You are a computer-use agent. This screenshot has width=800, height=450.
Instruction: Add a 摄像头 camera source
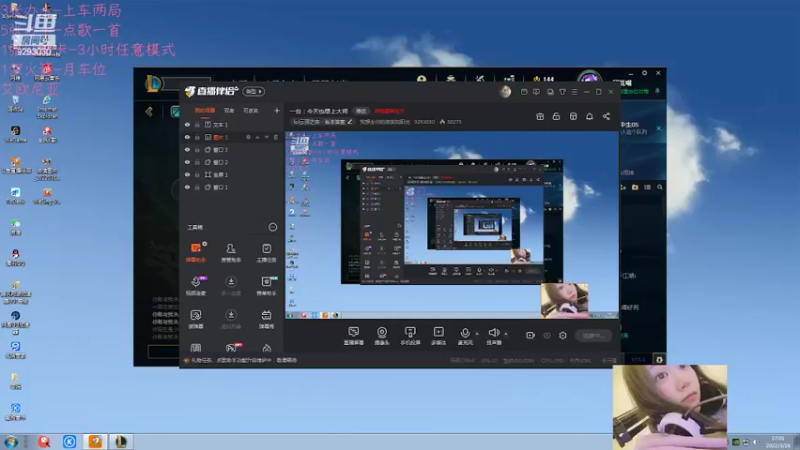(x=382, y=336)
